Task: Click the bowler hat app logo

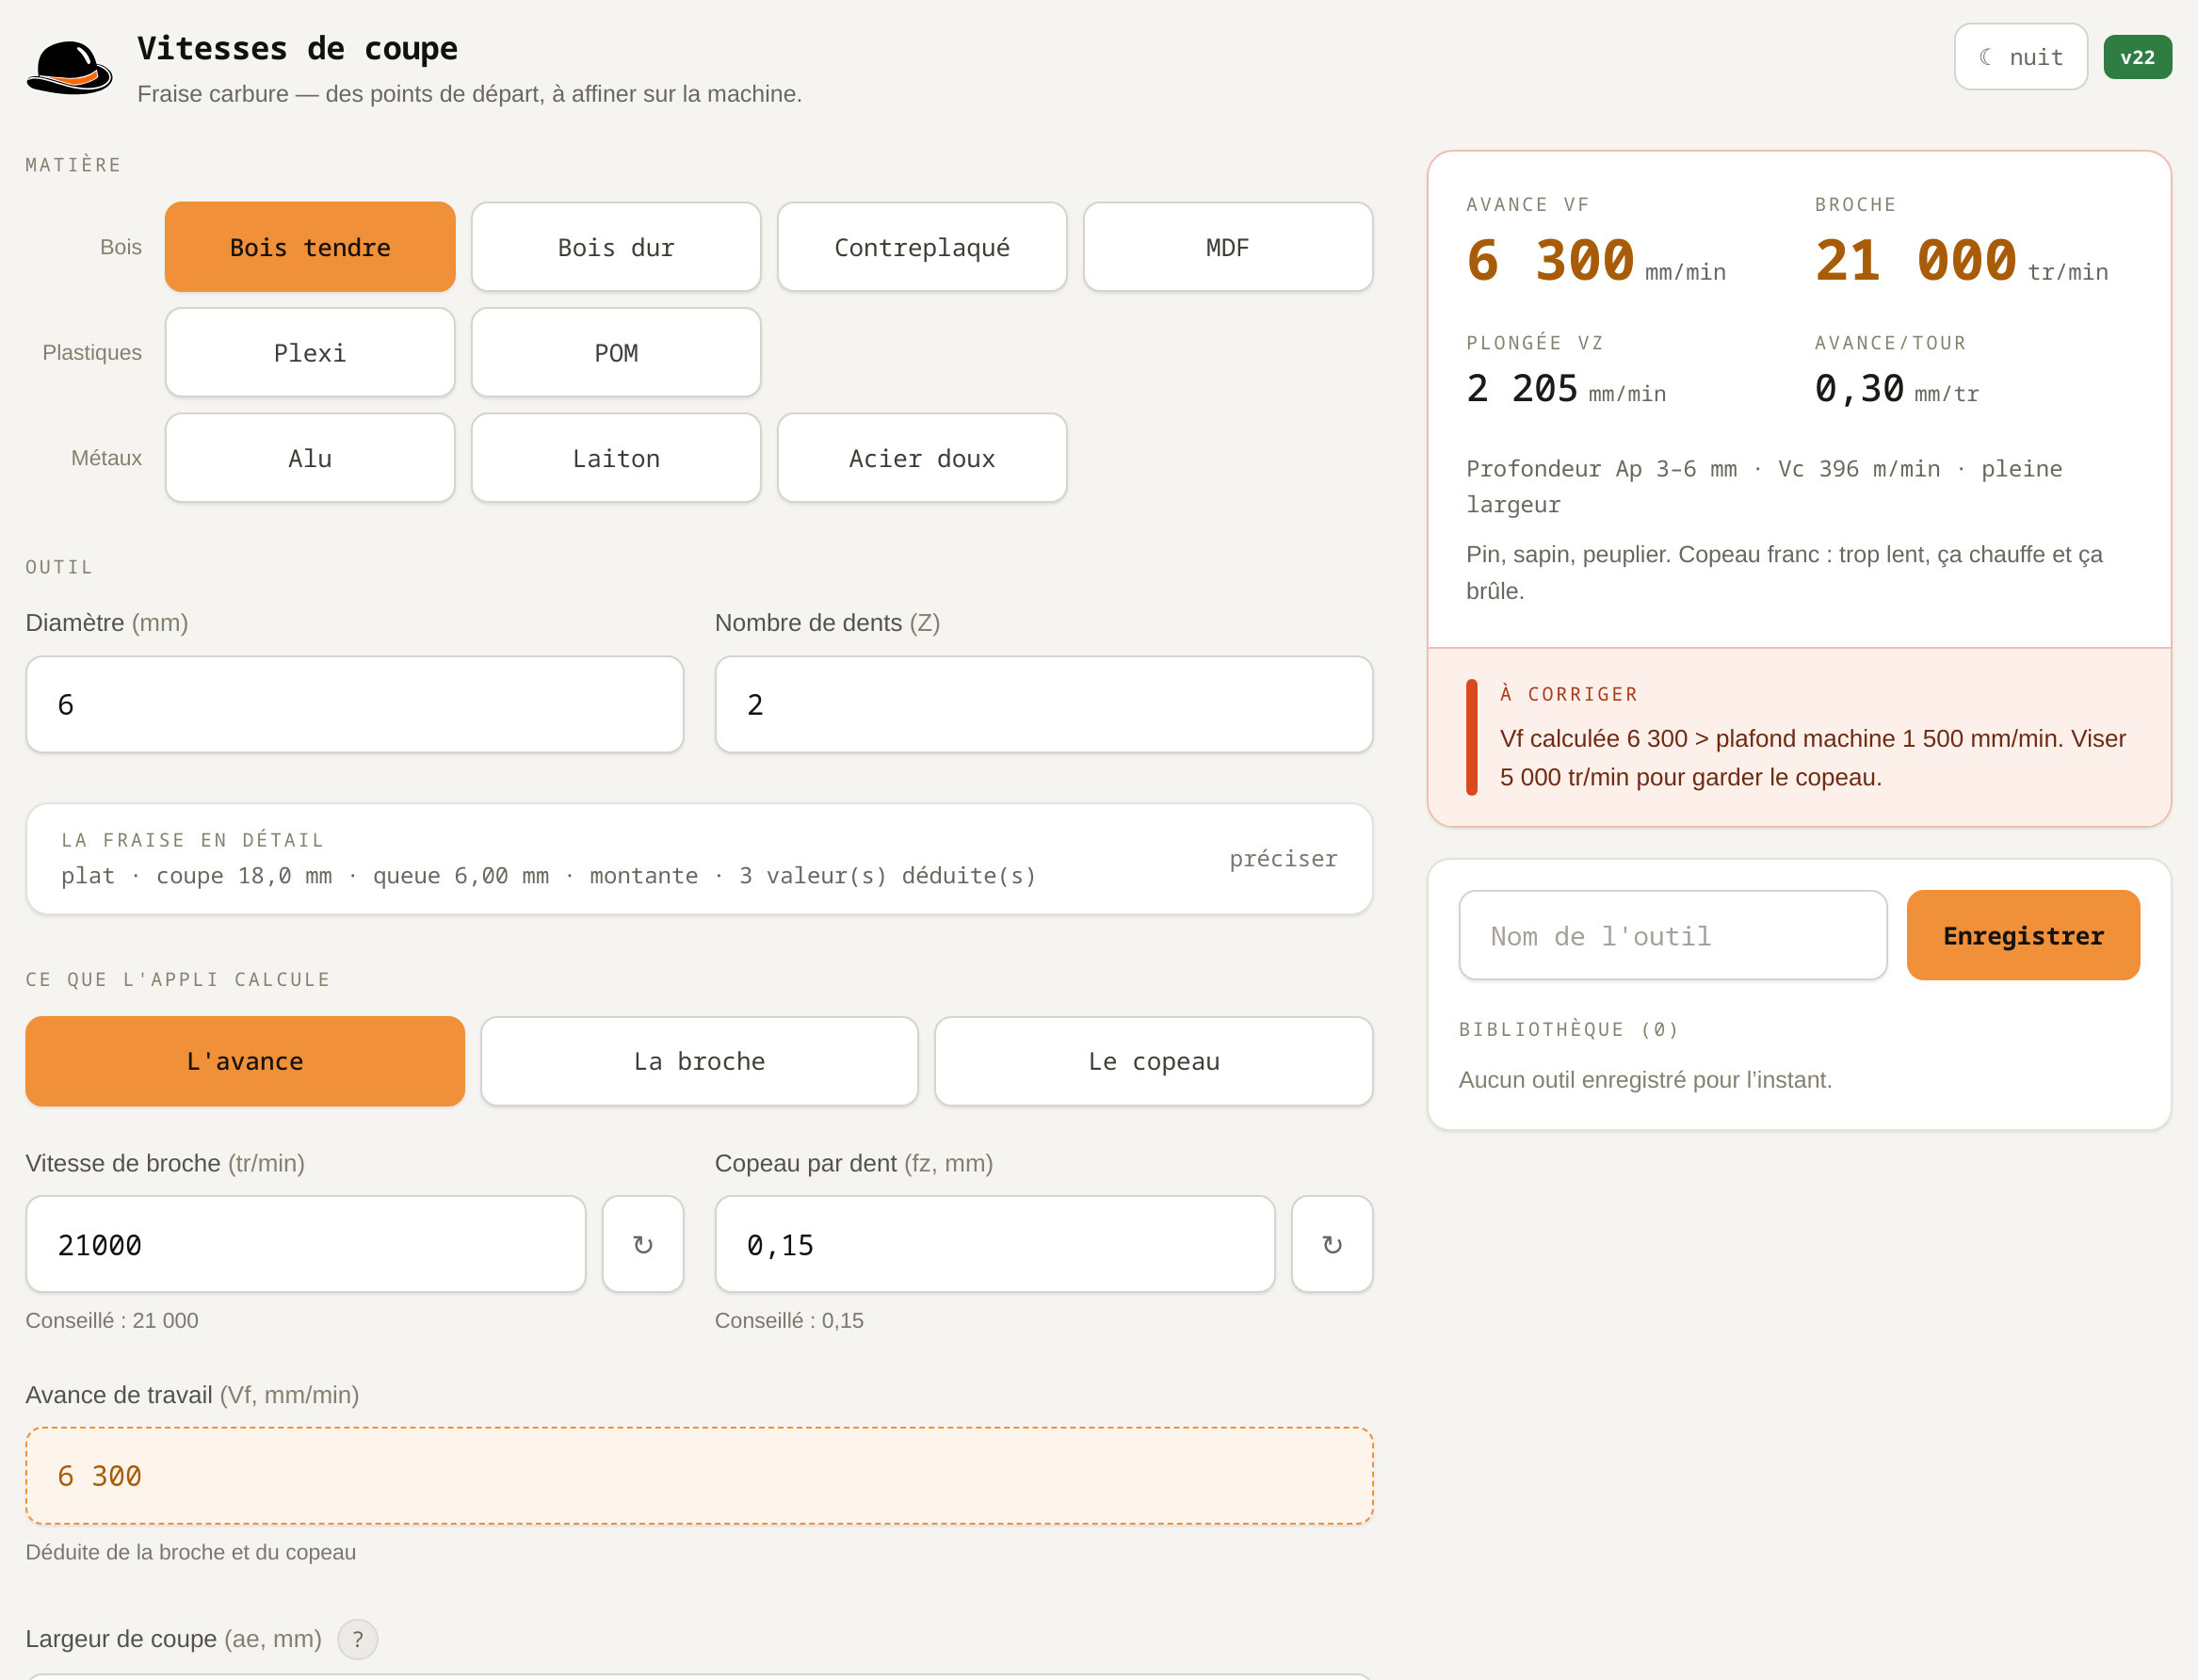Action: tap(69, 68)
